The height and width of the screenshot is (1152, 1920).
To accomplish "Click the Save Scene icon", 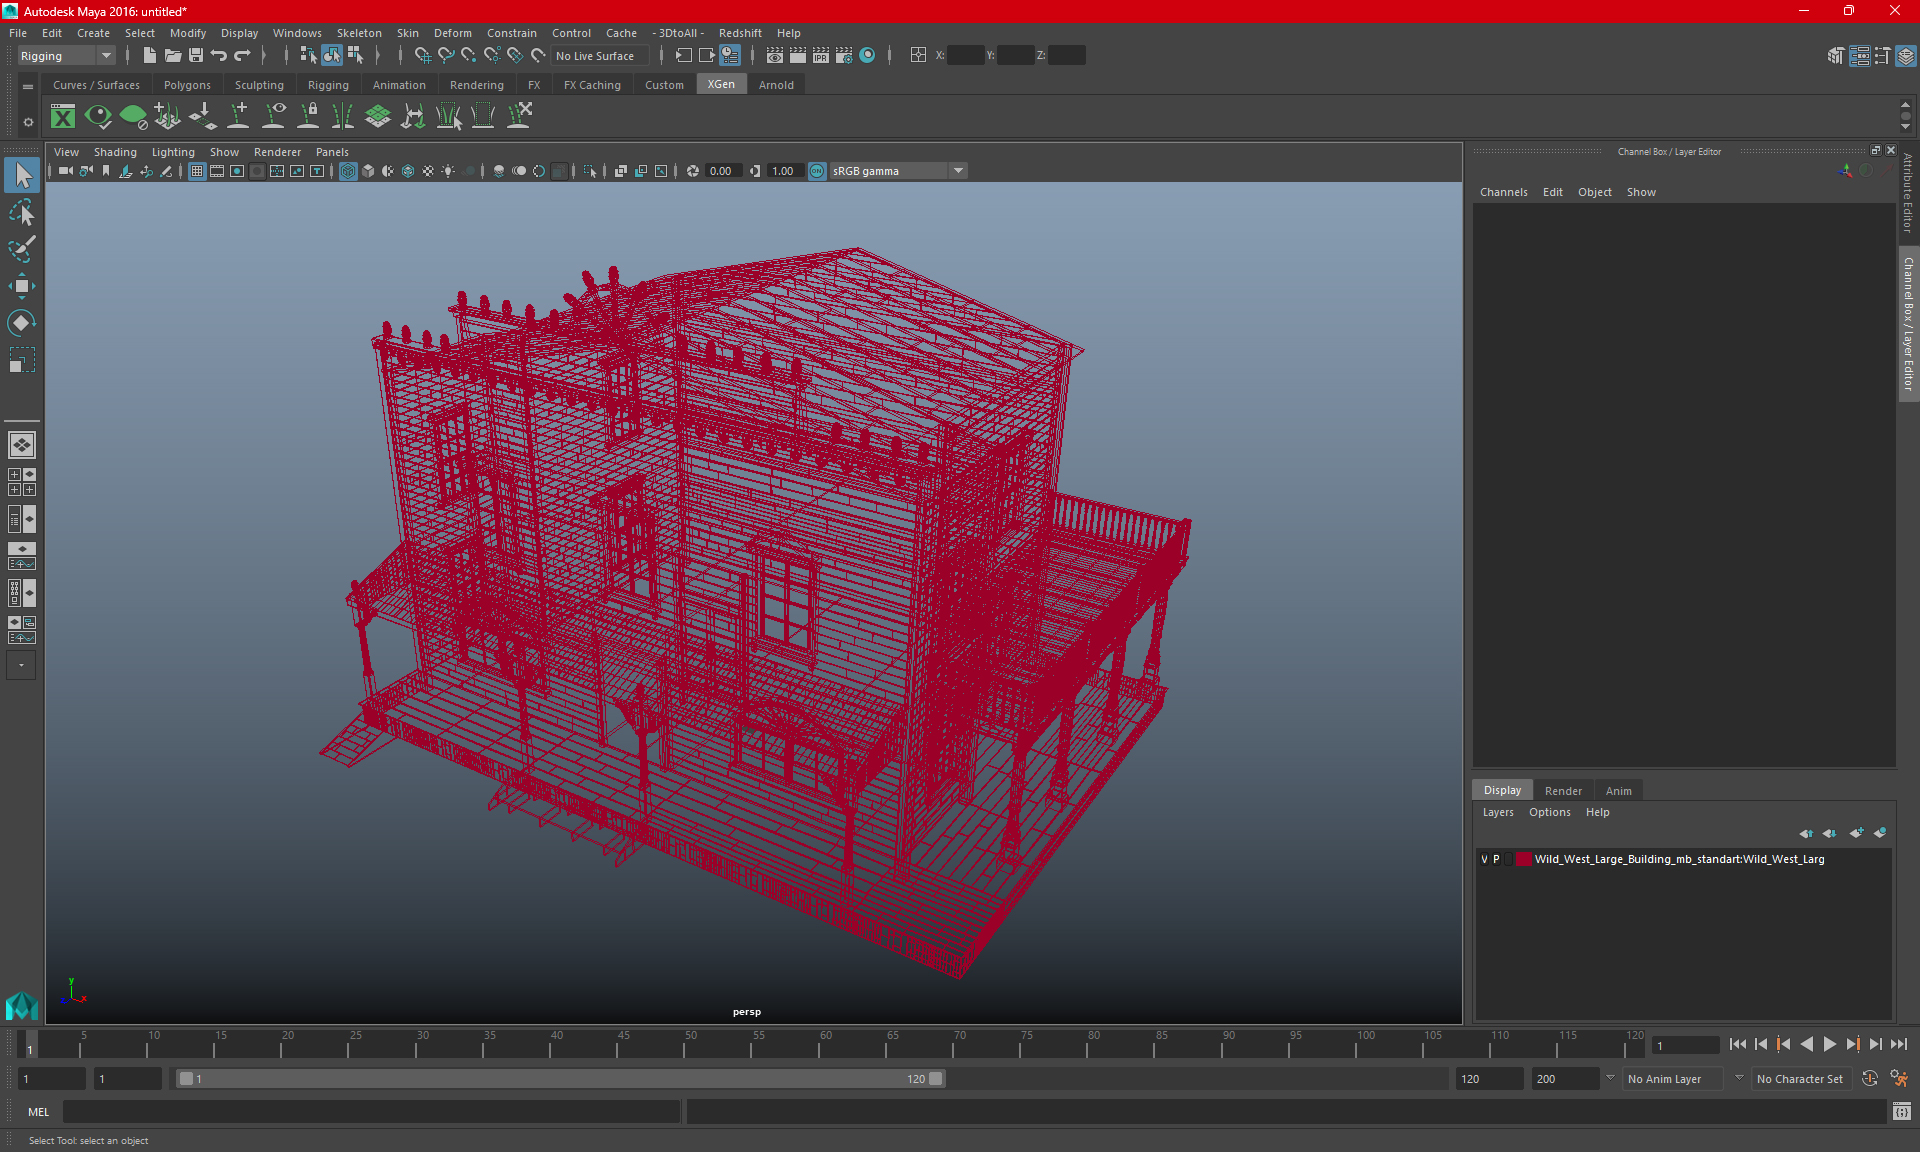I will [196, 56].
